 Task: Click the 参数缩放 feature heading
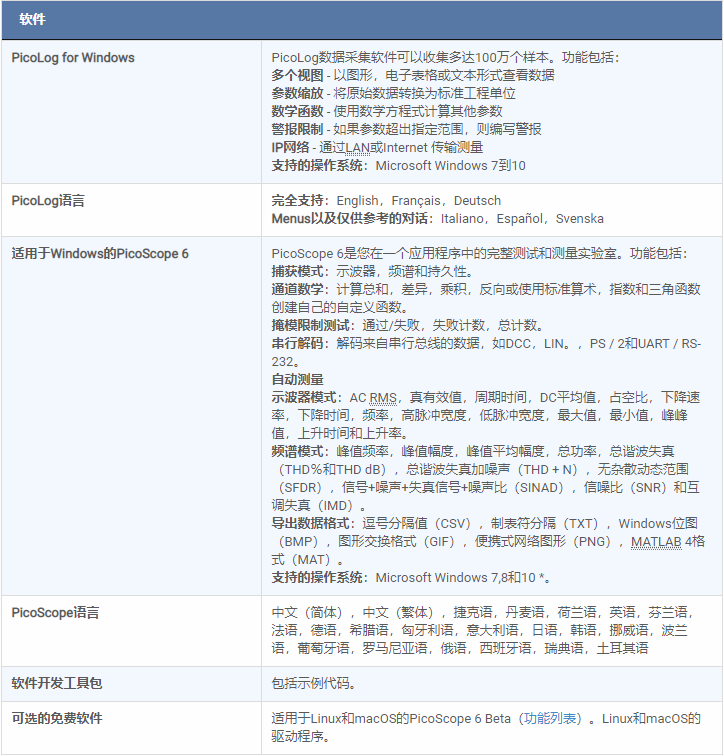click(297, 93)
